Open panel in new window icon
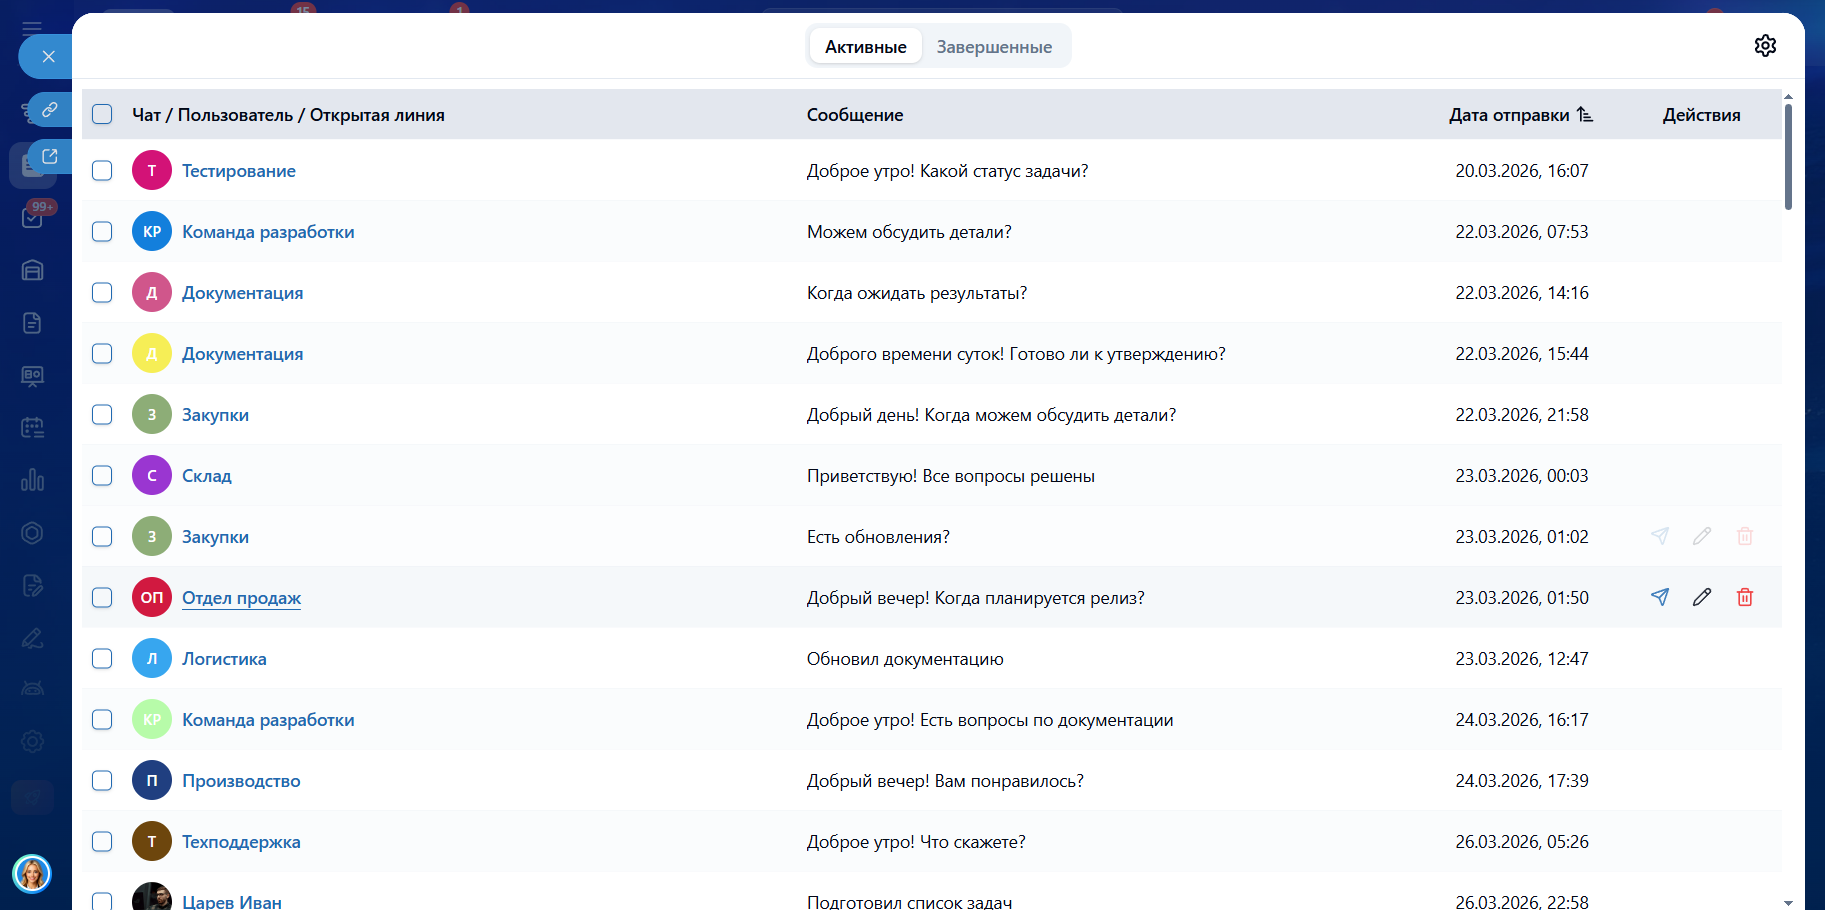 [49, 156]
